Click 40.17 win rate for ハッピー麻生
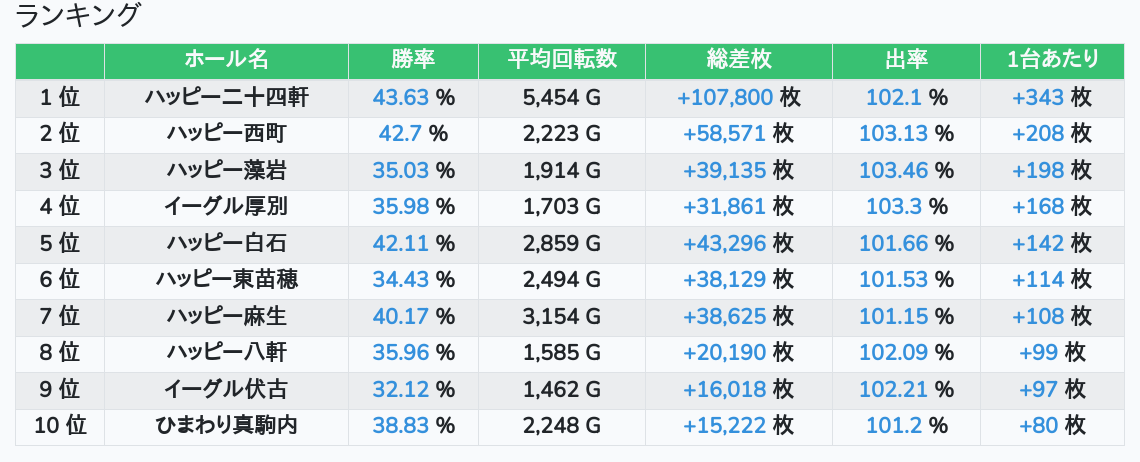The width and height of the screenshot is (1140, 462). click(x=400, y=316)
